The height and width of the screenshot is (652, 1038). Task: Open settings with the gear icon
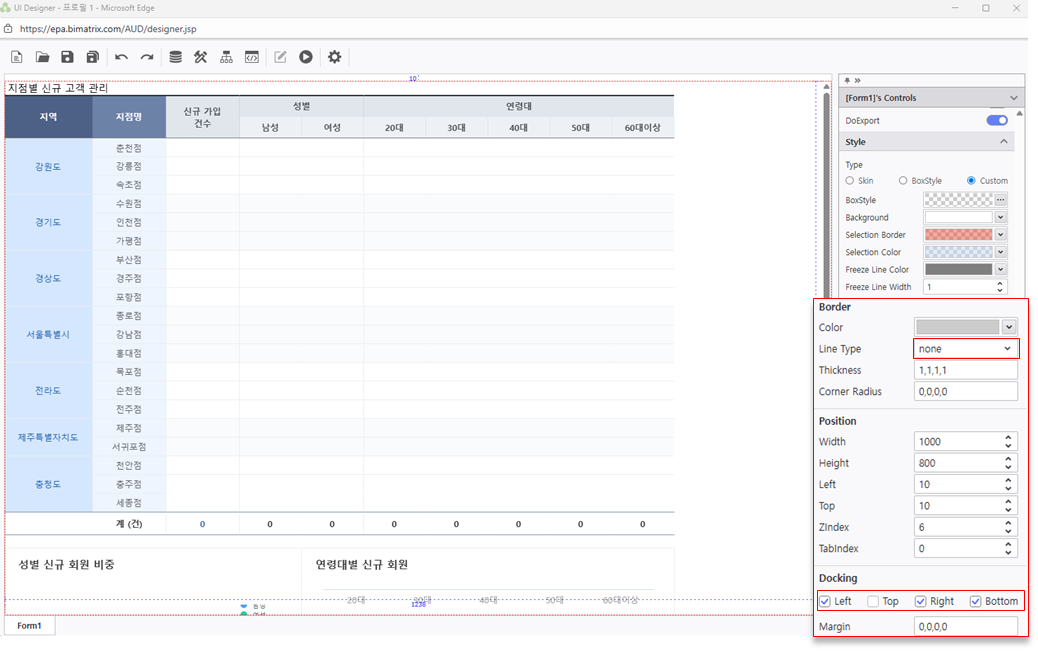pos(335,57)
